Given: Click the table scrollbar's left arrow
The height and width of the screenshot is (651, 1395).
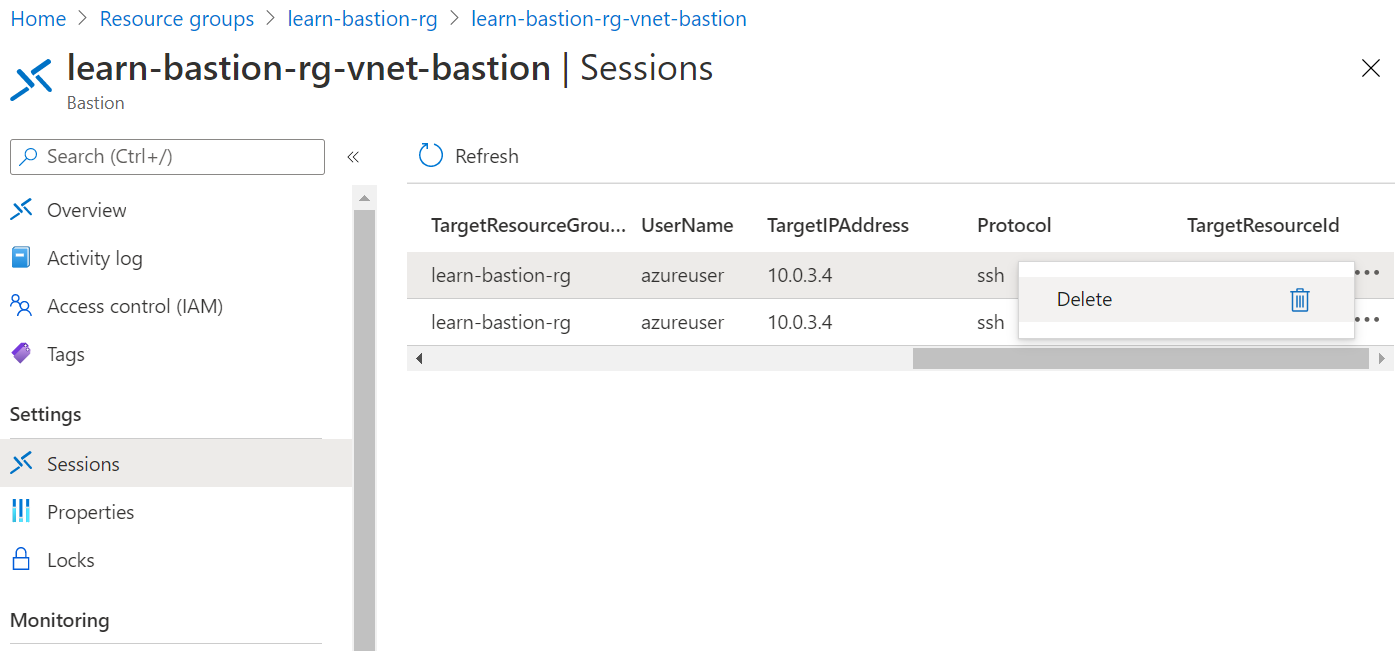Looking at the screenshot, I should (x=419, y=358).
